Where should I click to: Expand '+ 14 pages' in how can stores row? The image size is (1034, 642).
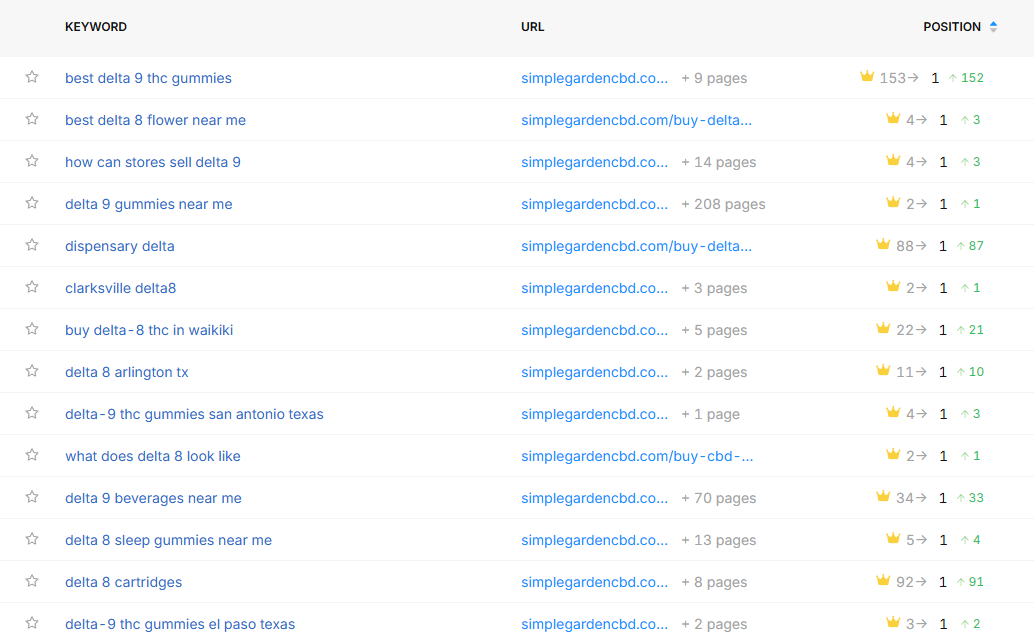[719, 162]
